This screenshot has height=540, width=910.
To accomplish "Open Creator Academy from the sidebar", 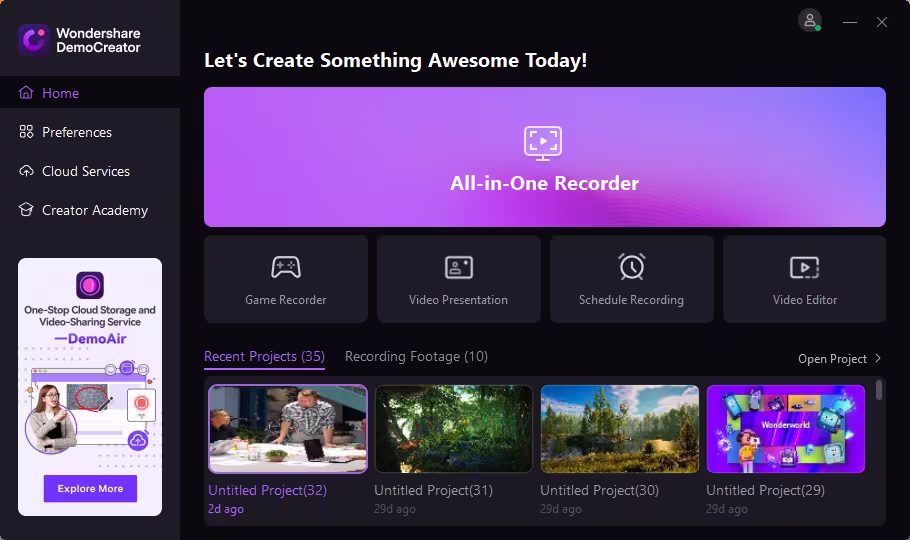I will (90, 210).
